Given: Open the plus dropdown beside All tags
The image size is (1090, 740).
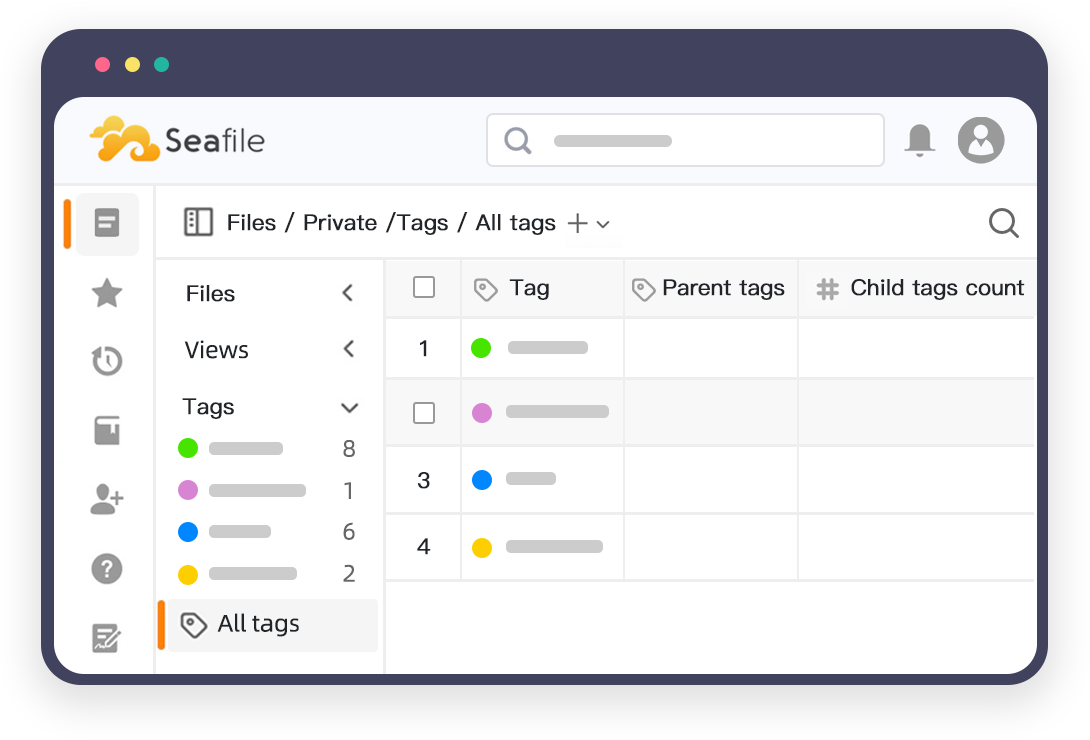Looking at the screenshot, I should click(x=588, y=223).
